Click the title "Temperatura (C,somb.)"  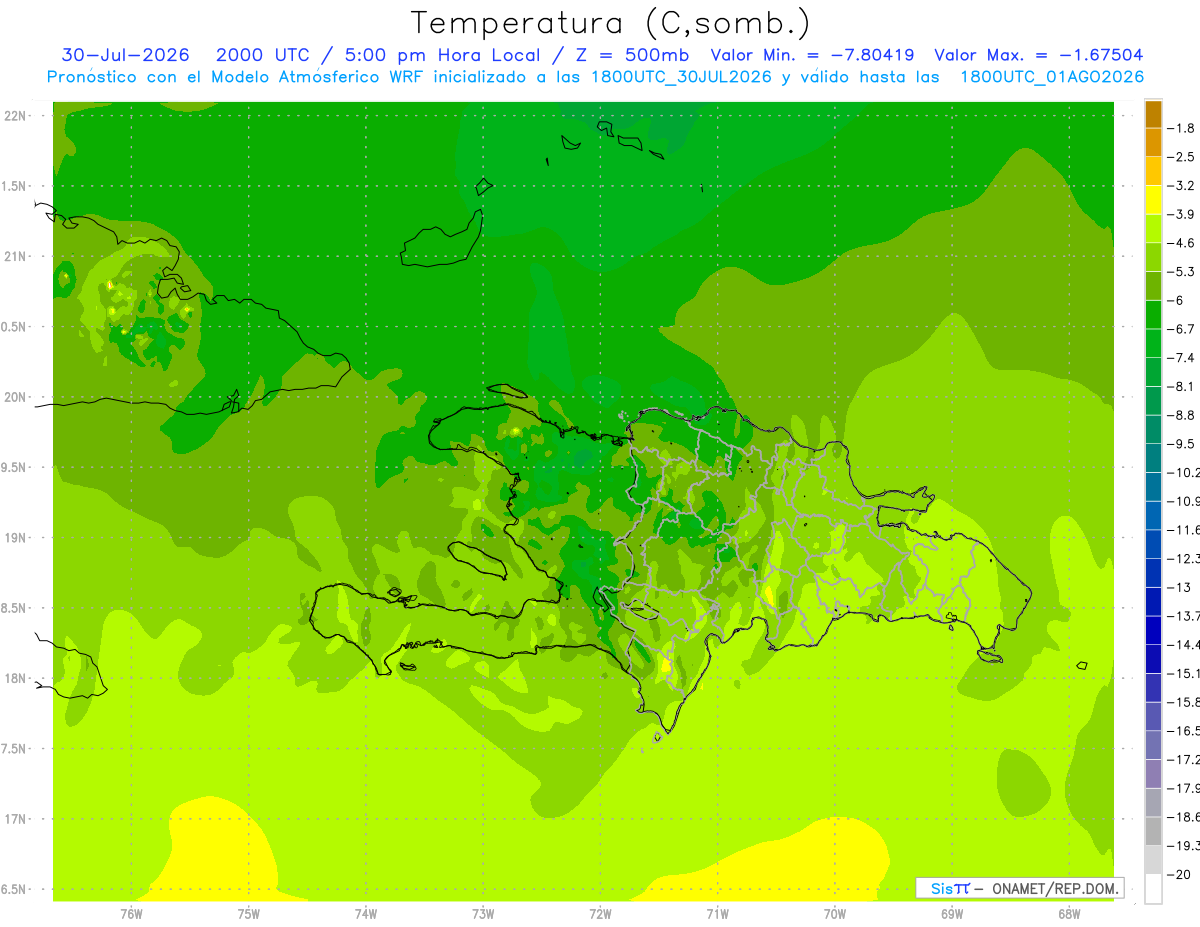[x=610, y=23]
